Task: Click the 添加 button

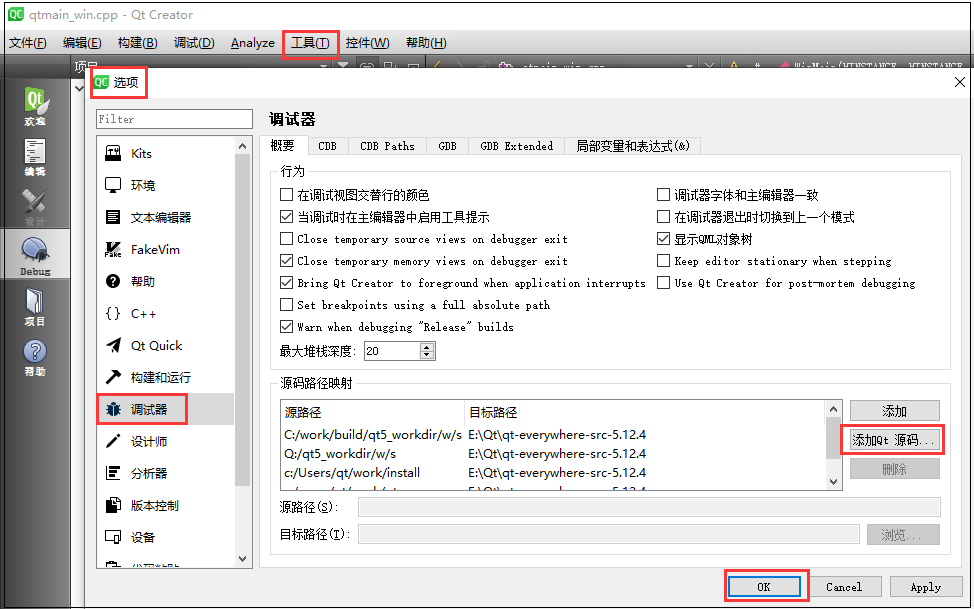Action: point(894,411)
